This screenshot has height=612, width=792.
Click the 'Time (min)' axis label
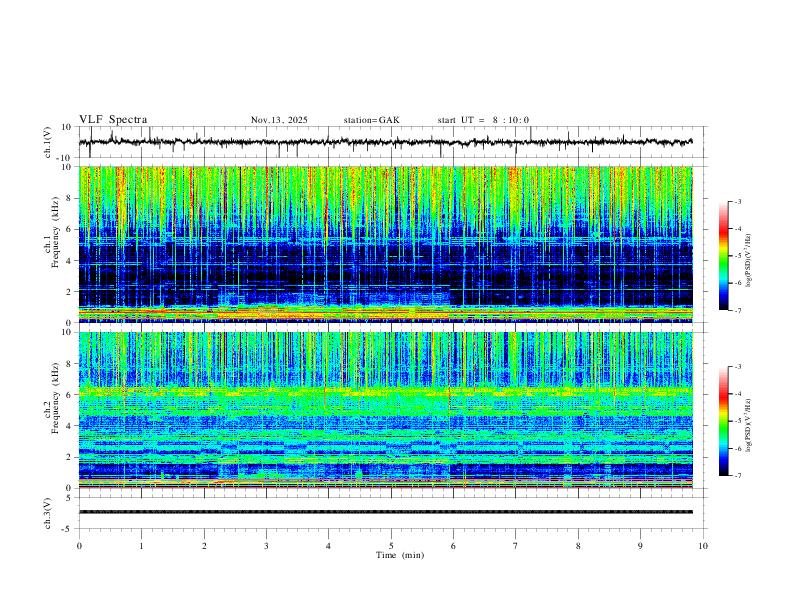(400, 555)
